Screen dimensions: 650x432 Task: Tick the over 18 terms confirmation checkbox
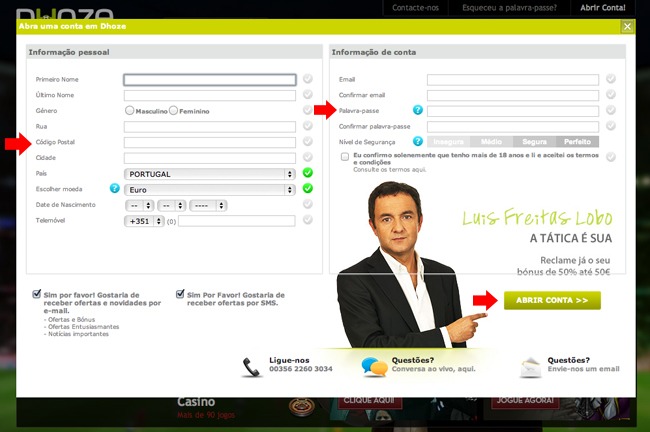tap(345, 157)
